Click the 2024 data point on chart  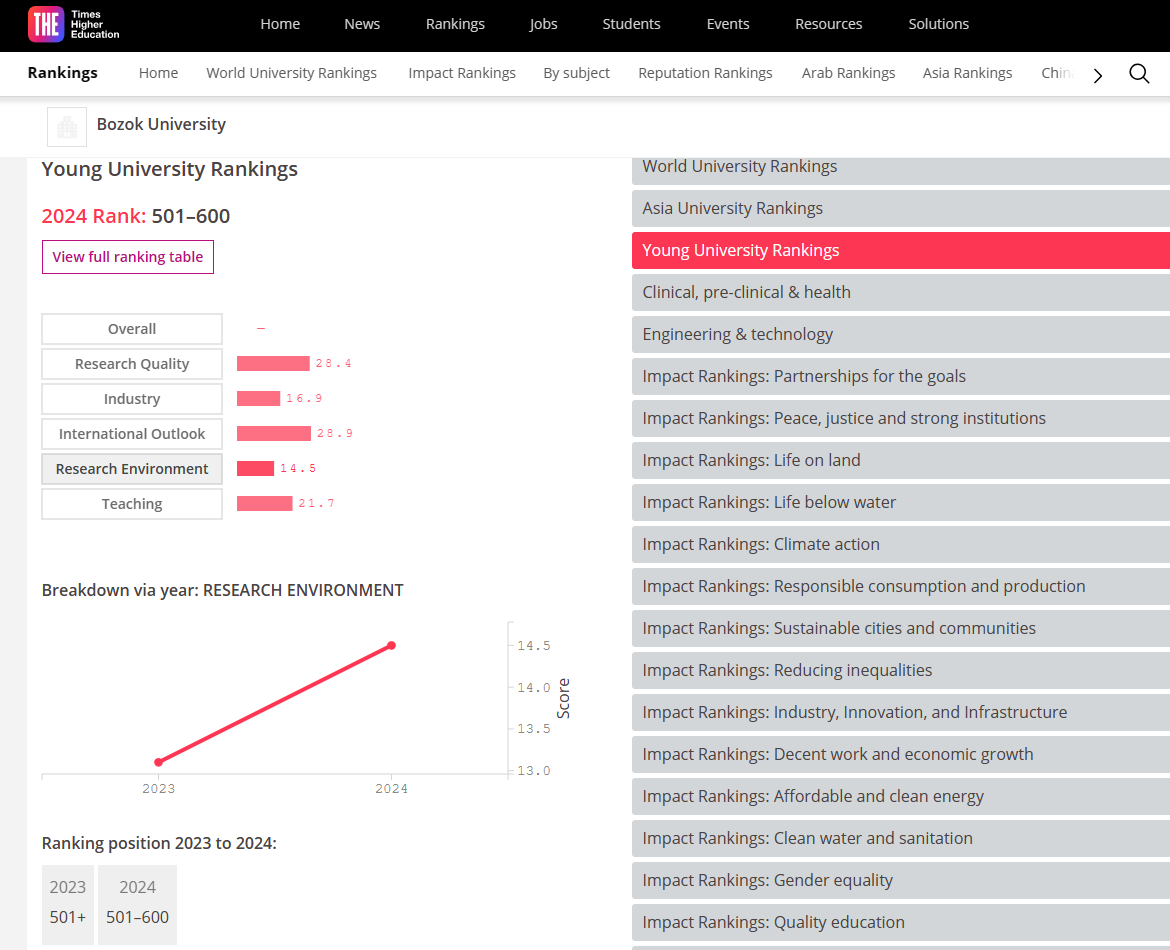tap(391, 645)
